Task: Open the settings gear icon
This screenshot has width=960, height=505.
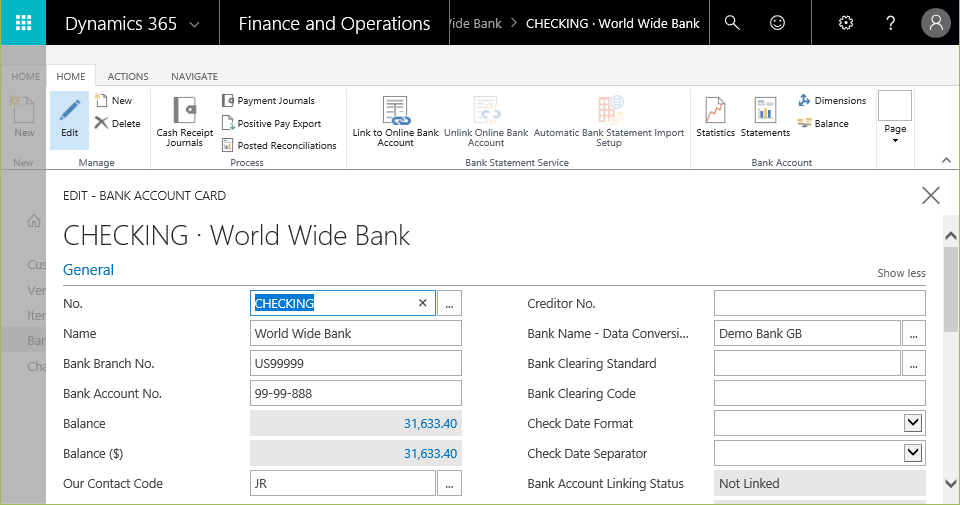Action: [846, 23]
